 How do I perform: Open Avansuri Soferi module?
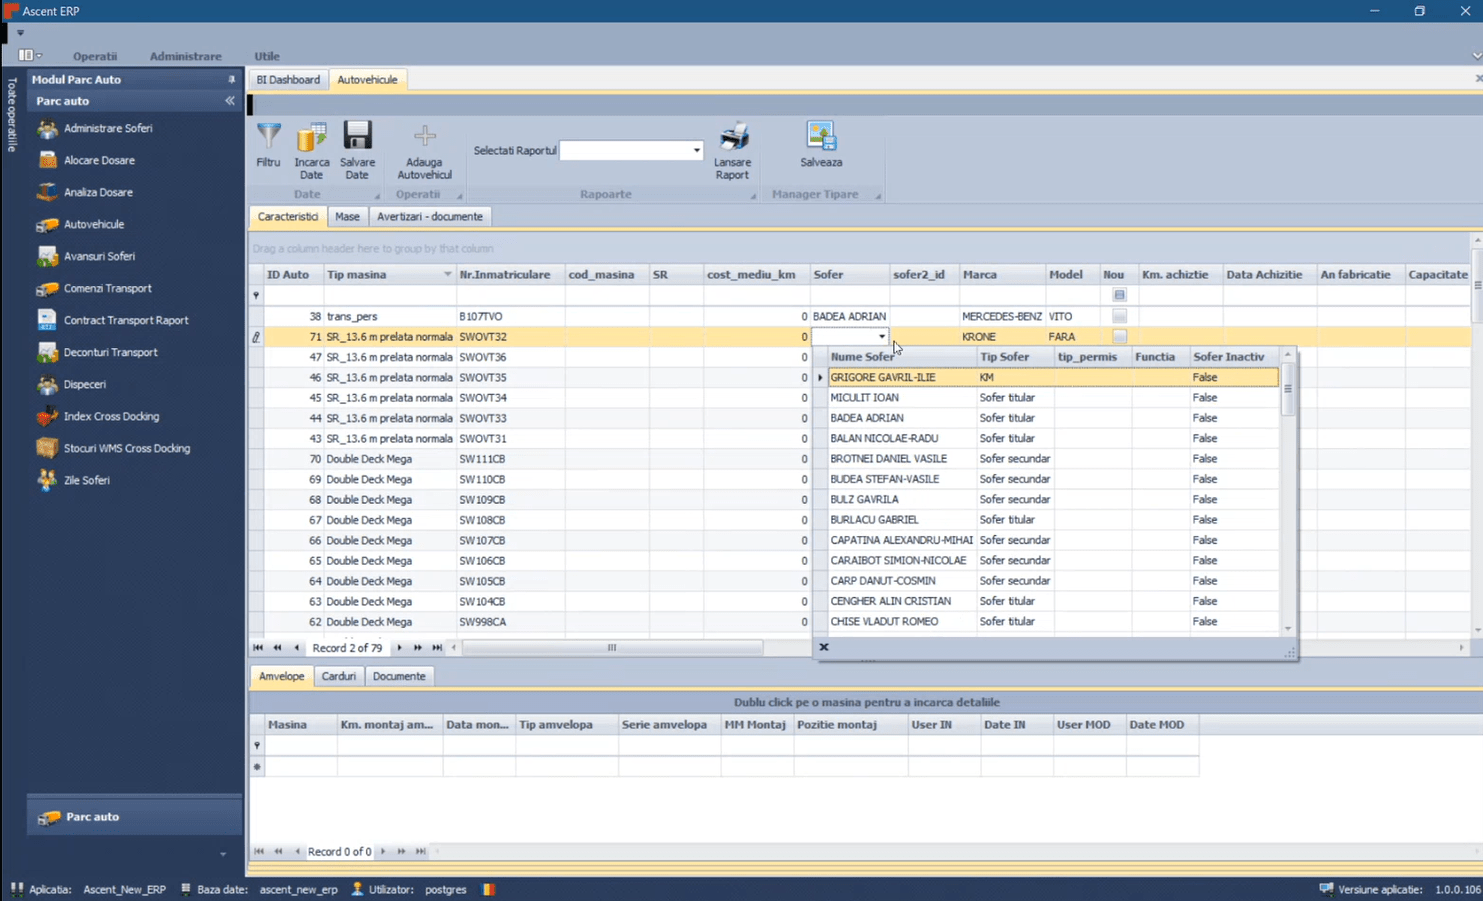pyautogui.click(x=99, y=256)
